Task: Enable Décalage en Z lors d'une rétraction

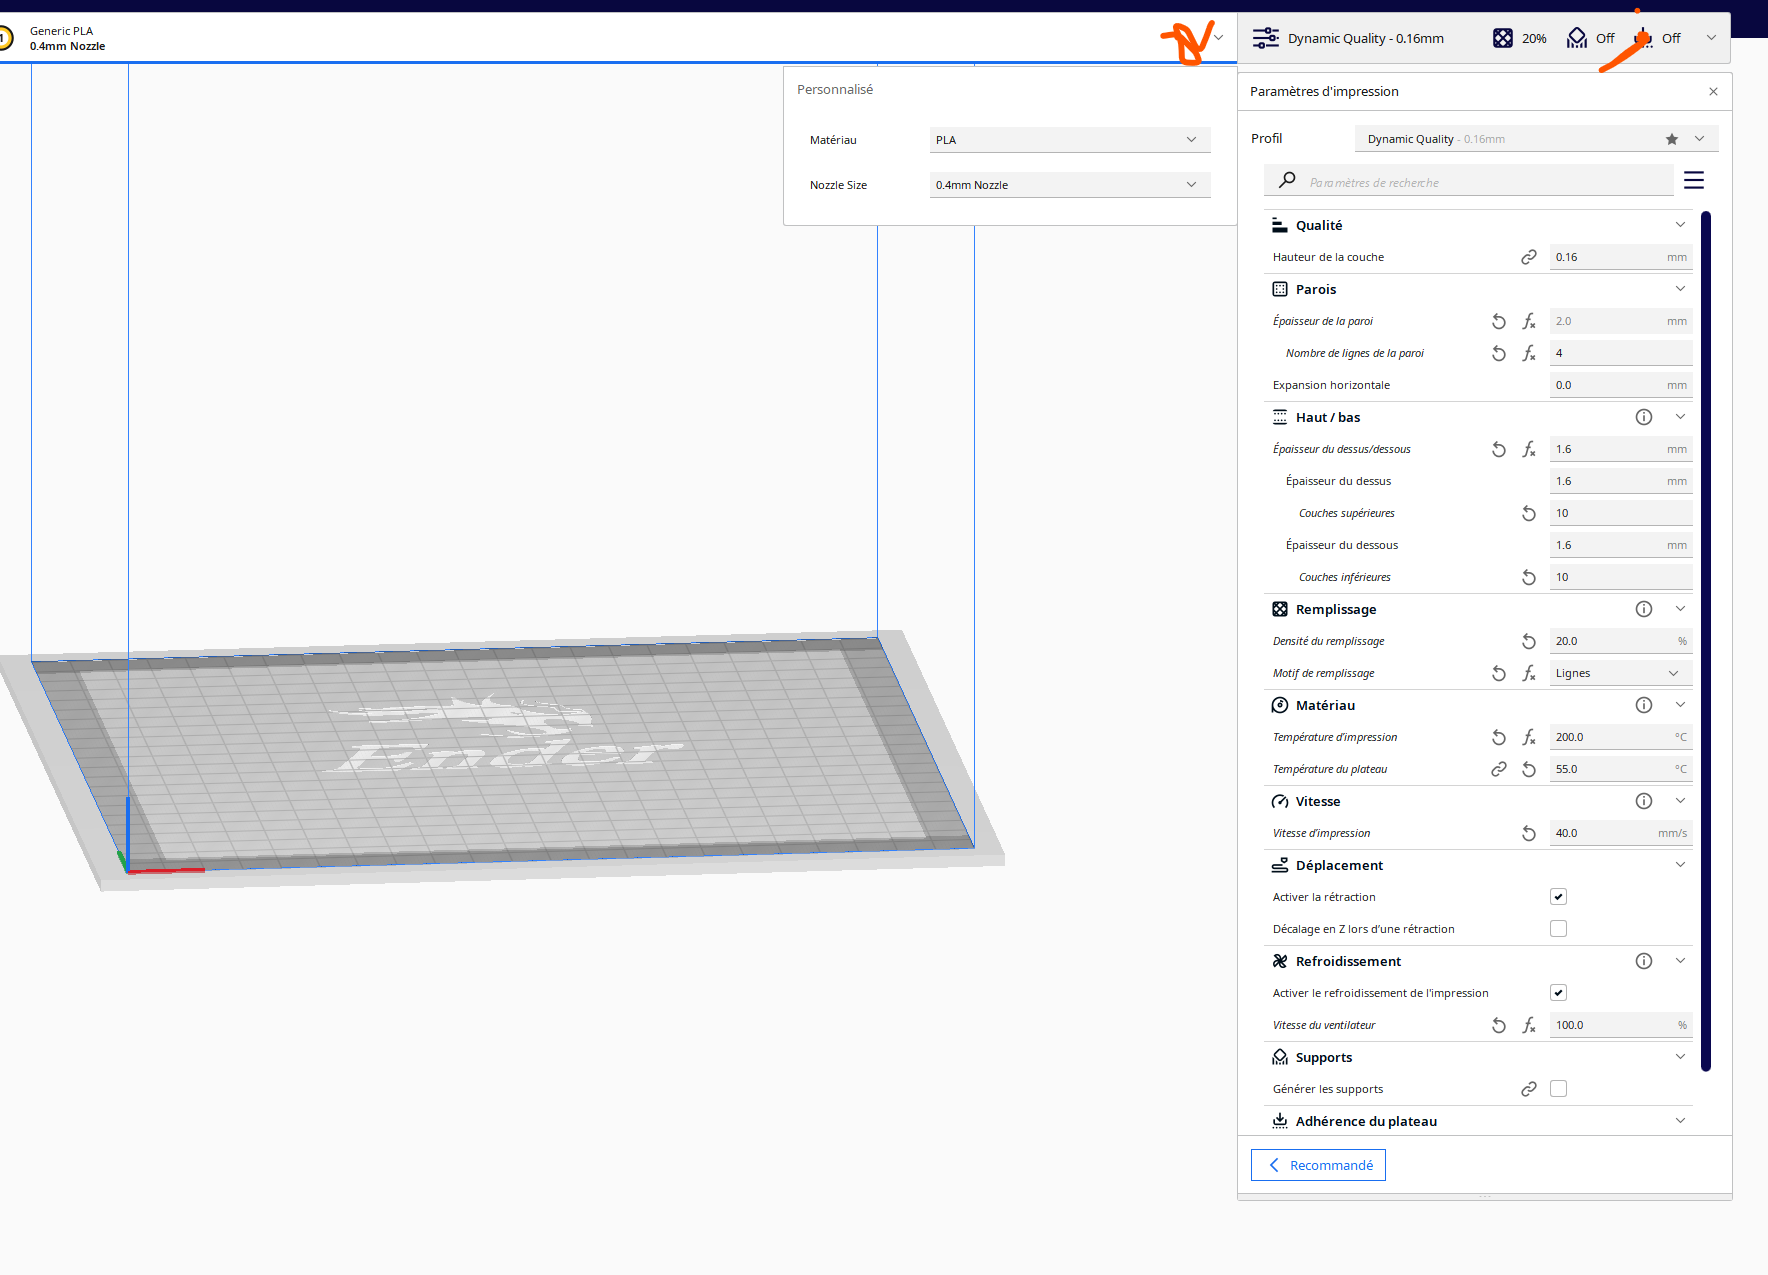Action: 1558,929
